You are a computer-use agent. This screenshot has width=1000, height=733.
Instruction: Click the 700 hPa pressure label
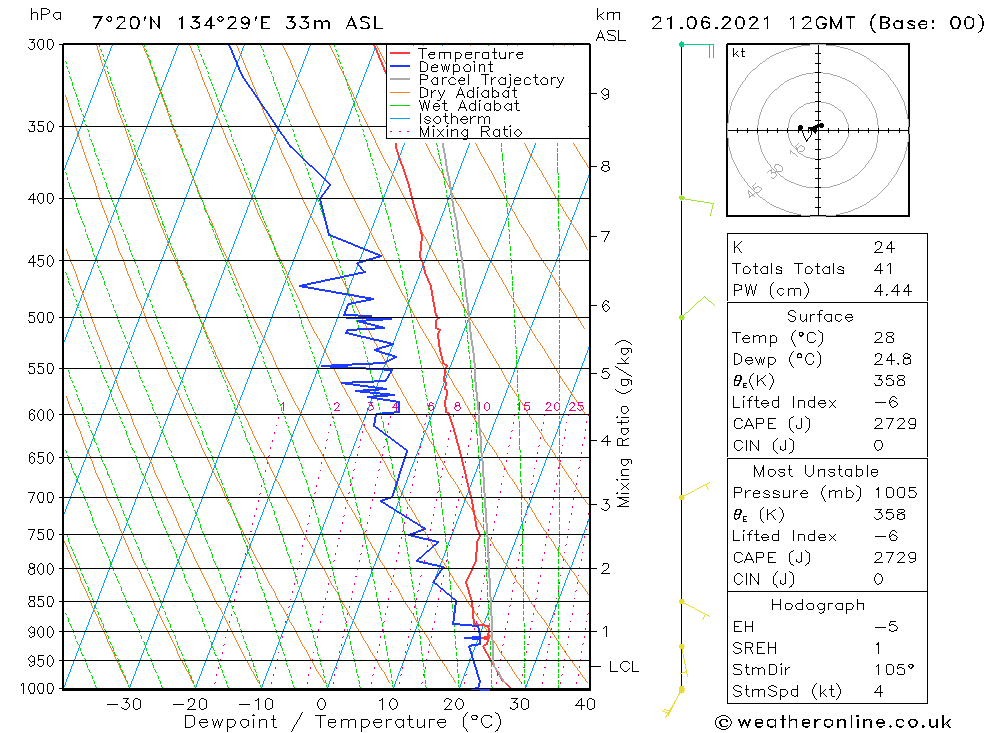(41, 498)
